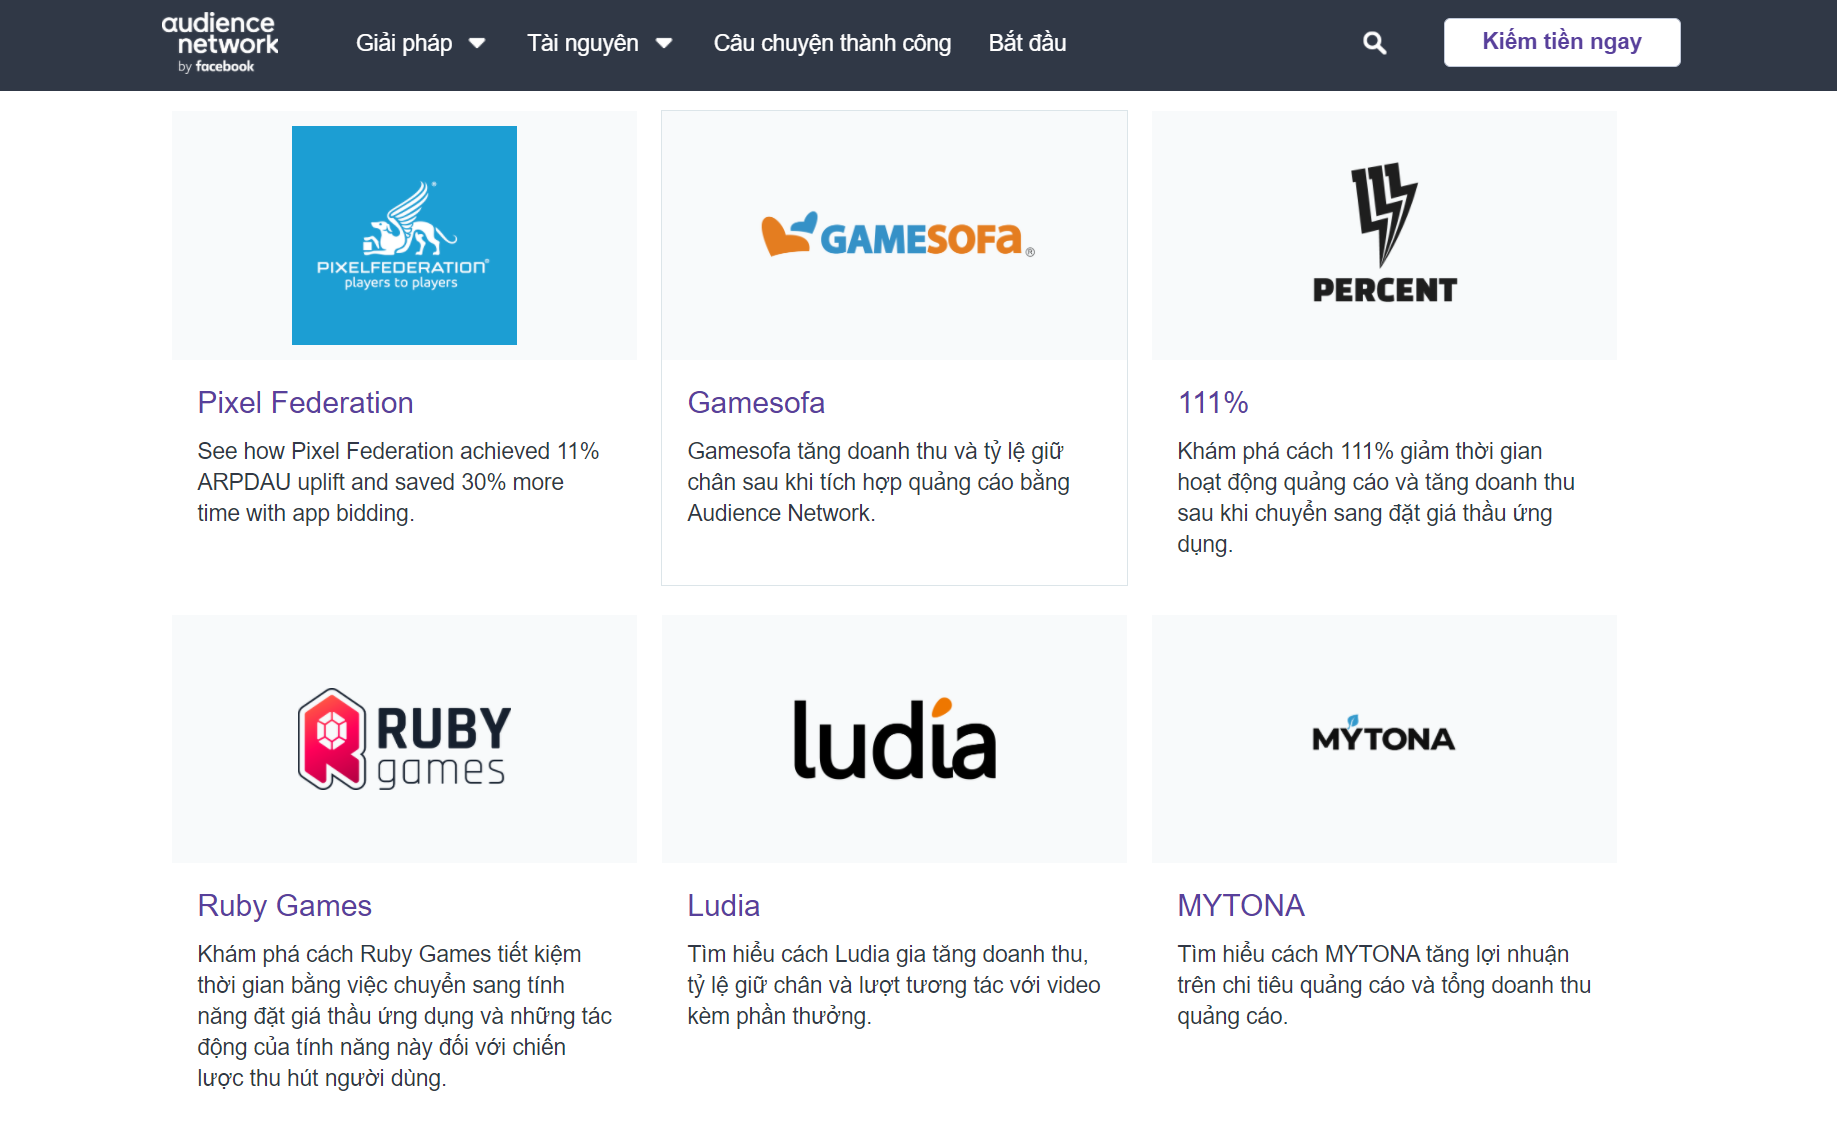Follow the Ruby Games title link

click(x=284, y=906)
